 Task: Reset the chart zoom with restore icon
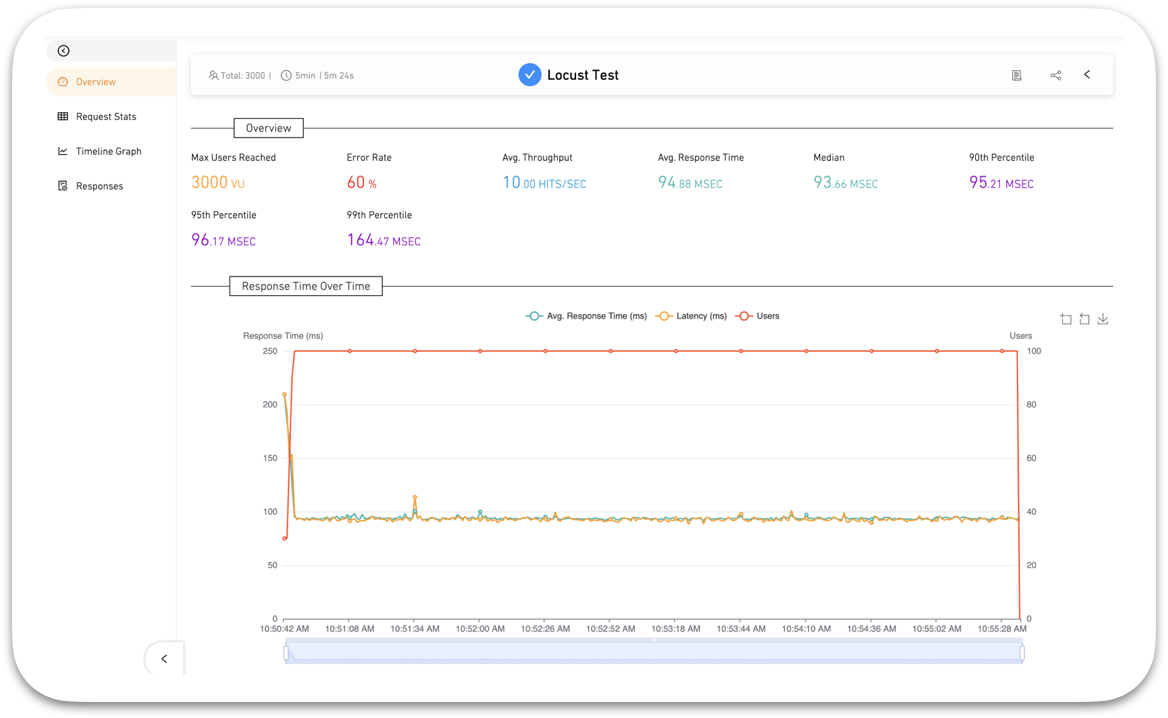[1084, 319]
